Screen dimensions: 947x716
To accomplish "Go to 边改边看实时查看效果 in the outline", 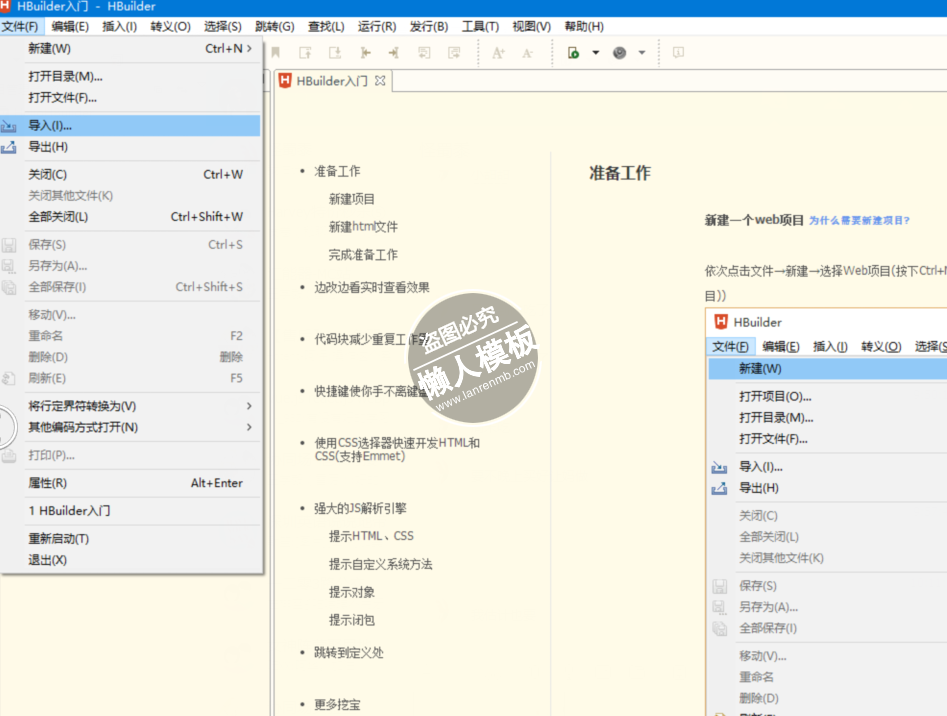I will coord(371,287).
